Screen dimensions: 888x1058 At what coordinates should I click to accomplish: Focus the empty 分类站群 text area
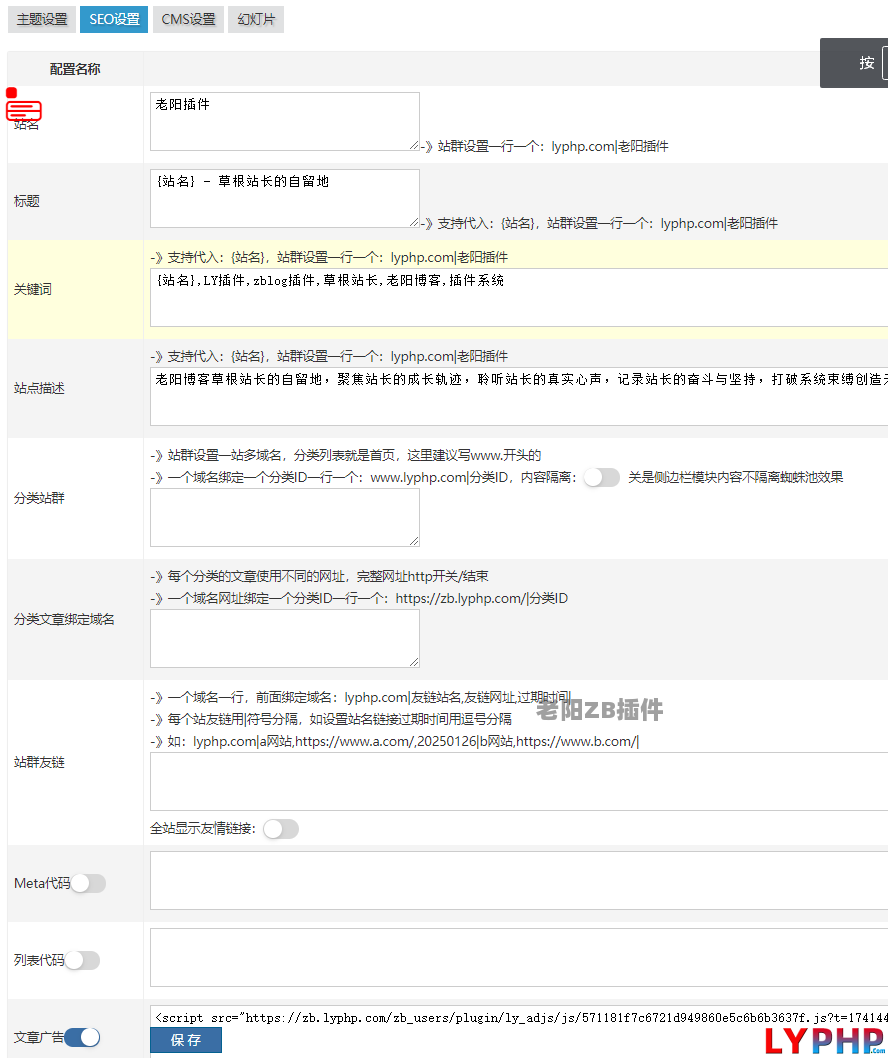pyautogui.click(x=285, y=518)
